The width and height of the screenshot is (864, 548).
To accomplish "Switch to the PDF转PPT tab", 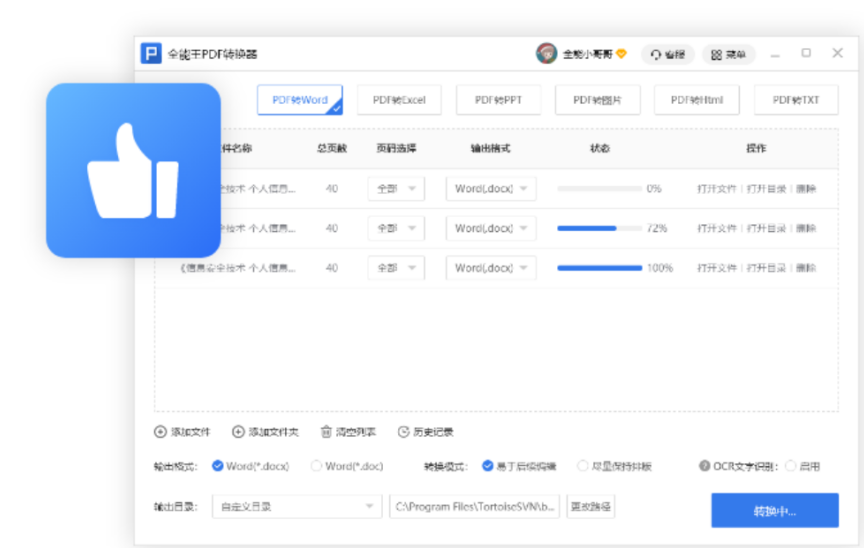I will pos(498,100).
